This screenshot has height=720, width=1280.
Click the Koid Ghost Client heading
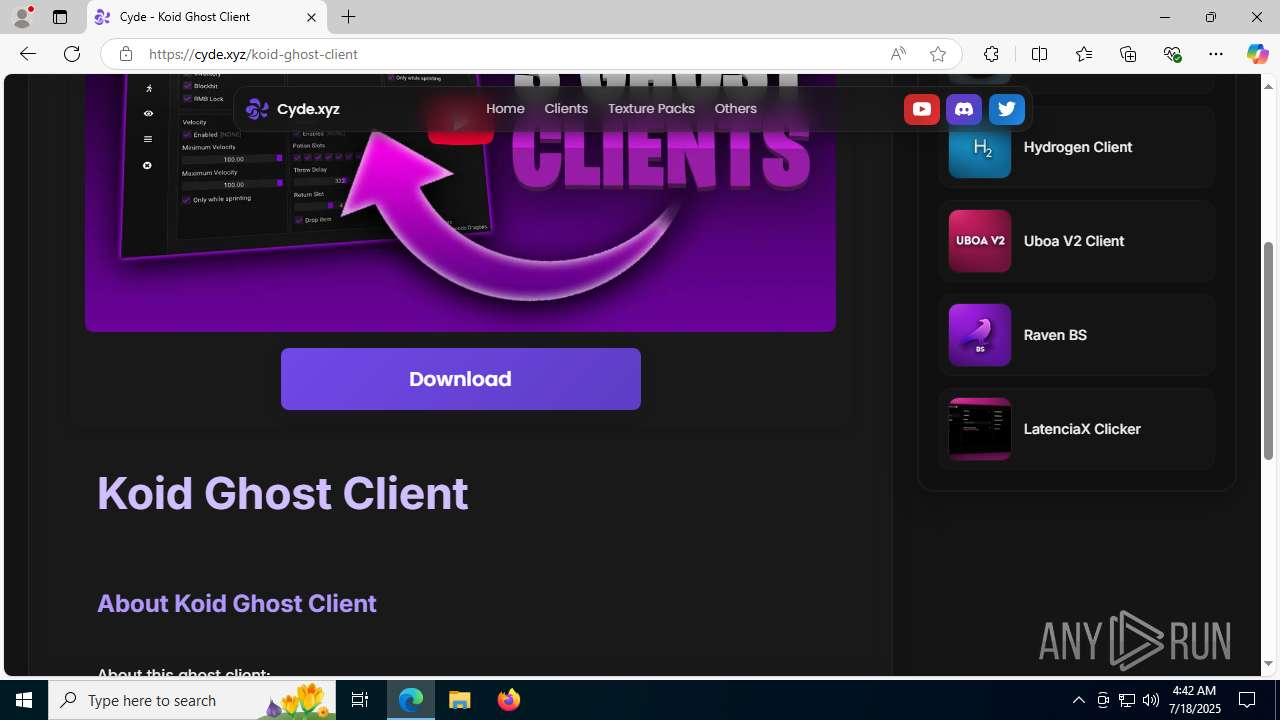pyautogui.click(x=282, y=493)
